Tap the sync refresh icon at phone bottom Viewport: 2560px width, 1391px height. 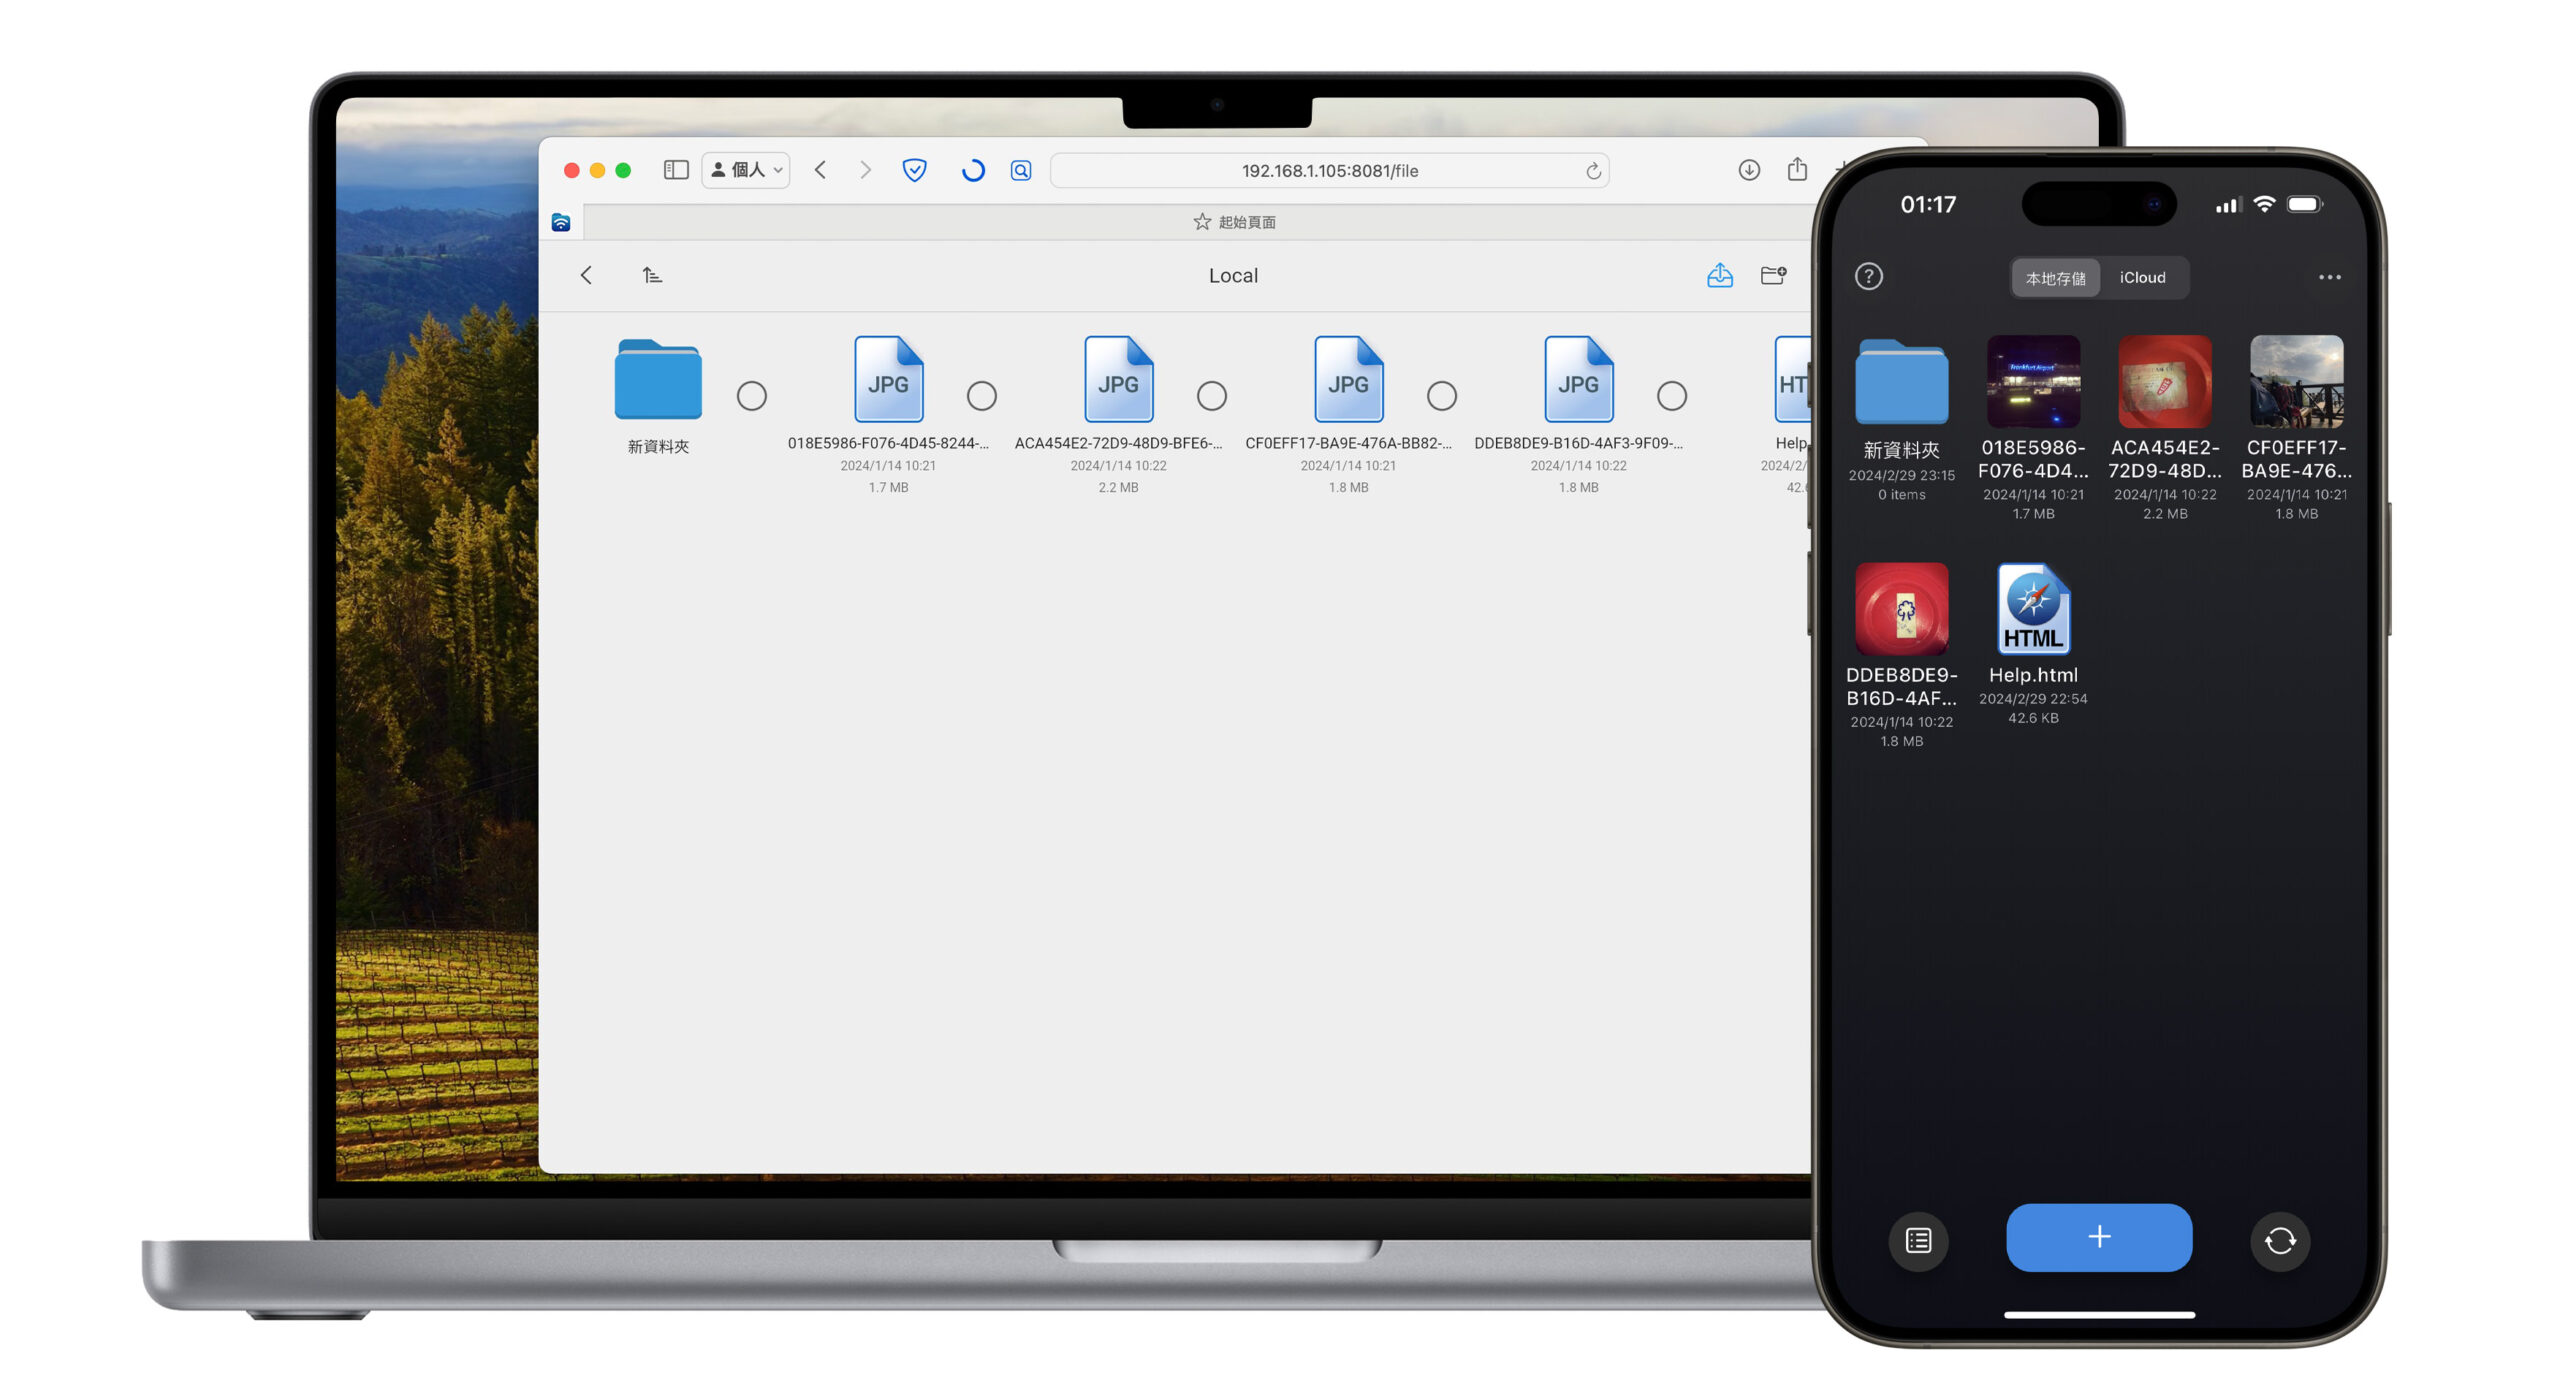click(2280, 1241)
